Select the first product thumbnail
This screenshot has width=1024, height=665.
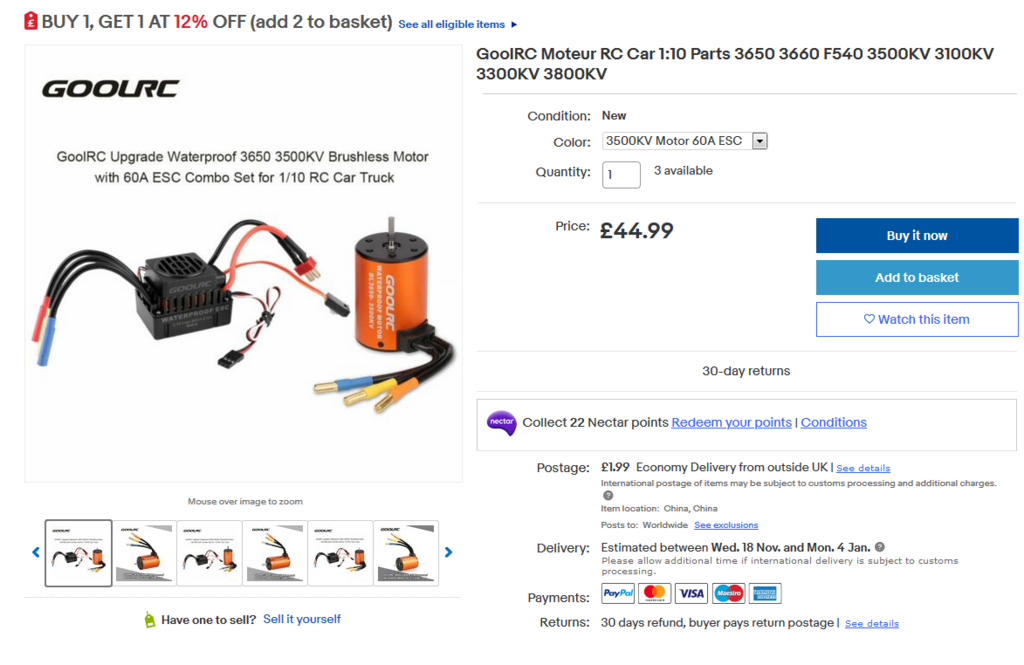click(x=79, y=552)
